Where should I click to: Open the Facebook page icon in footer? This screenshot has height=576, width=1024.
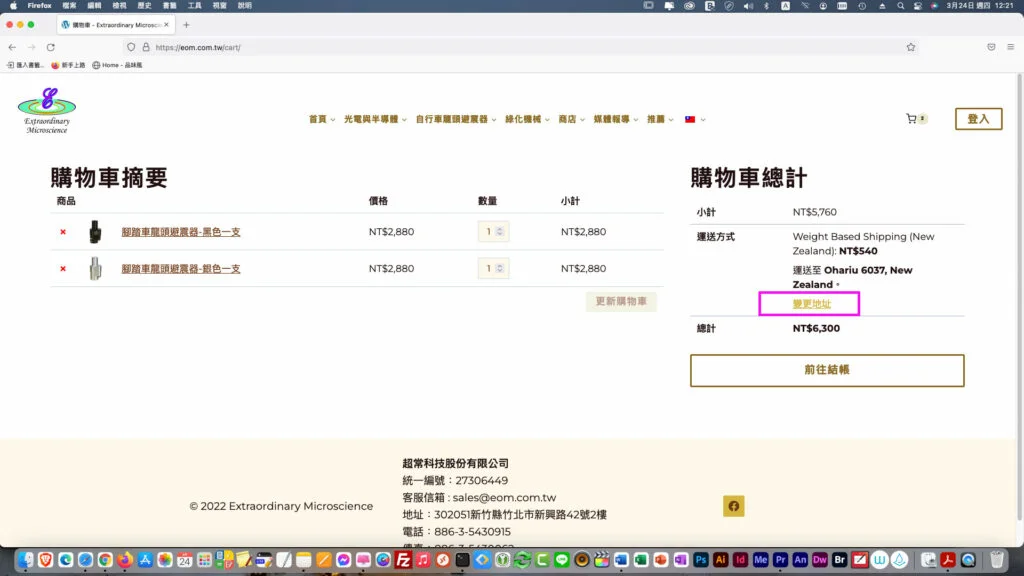point(733,506)
